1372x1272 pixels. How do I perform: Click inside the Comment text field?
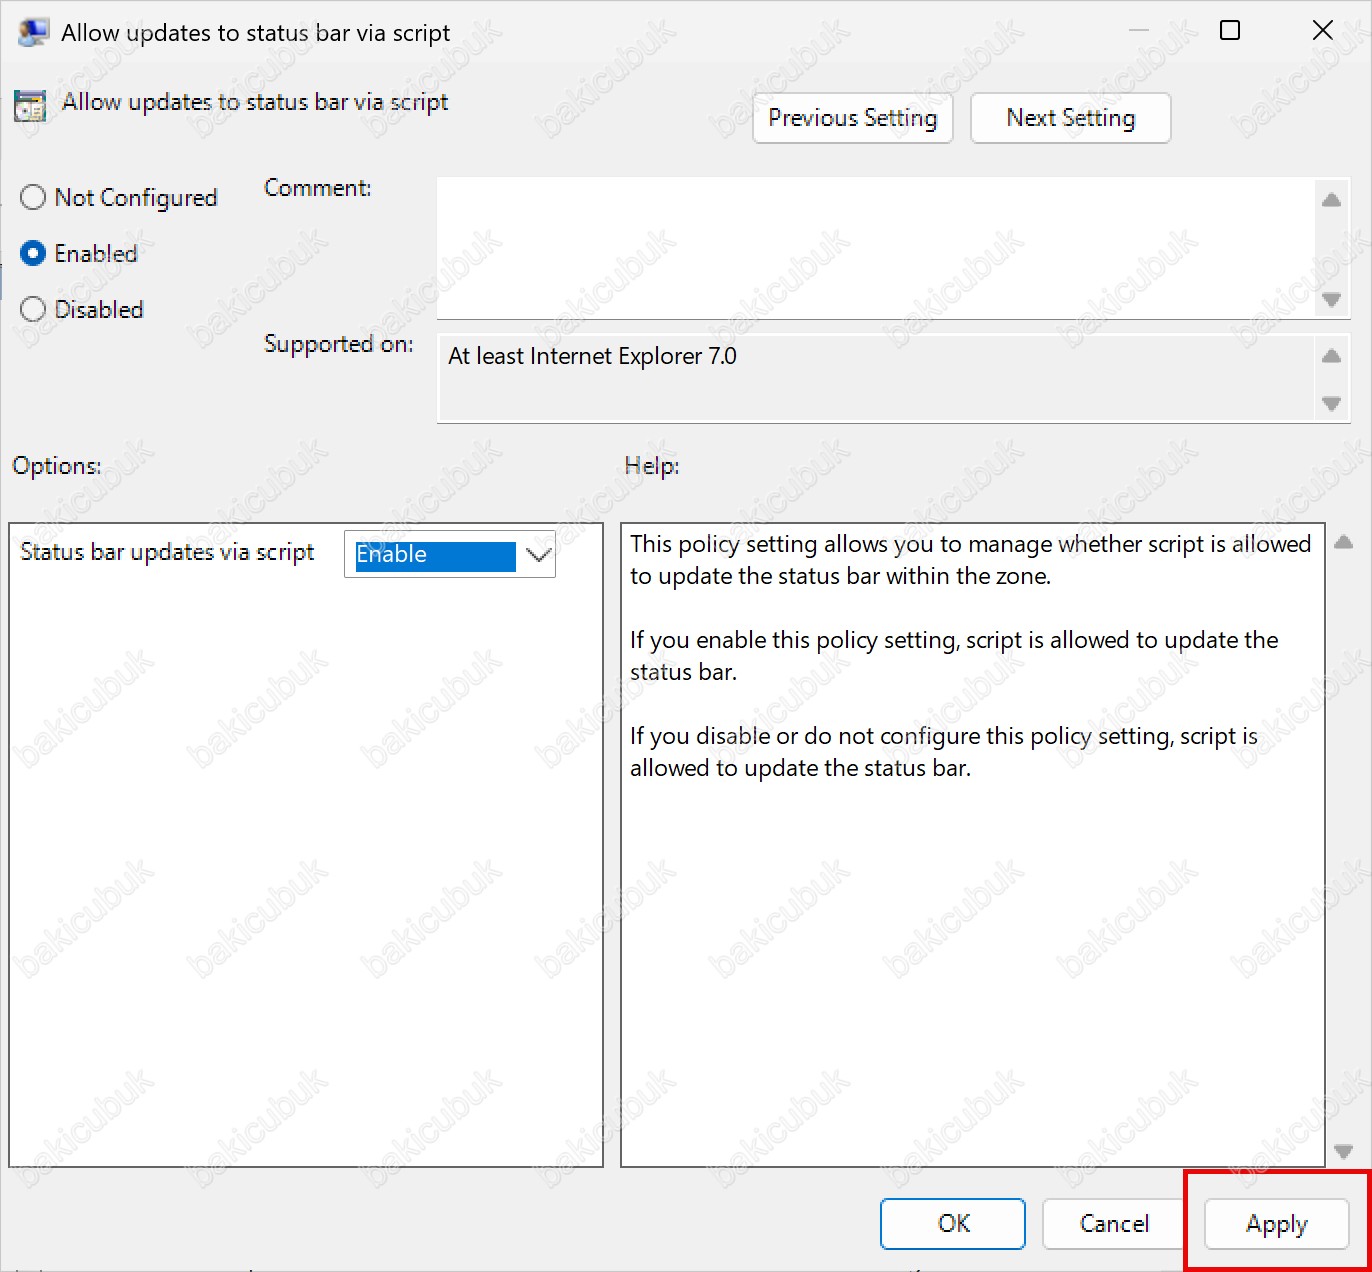point(876,248)
